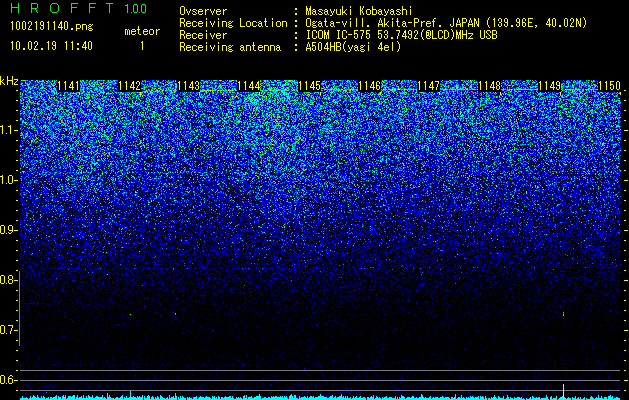Screen dimensions: 629x400
Task: Click the 1144 time marker label
Action: (x=249, y=86)
